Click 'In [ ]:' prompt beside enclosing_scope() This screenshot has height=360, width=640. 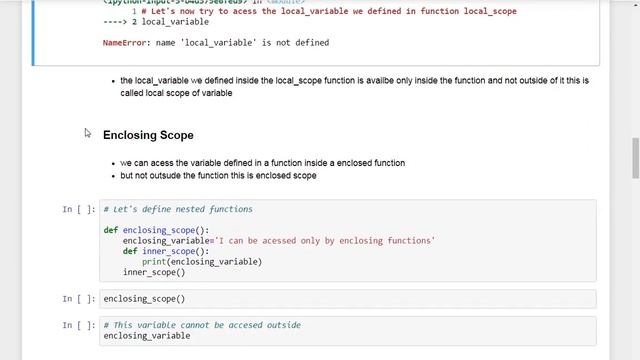tap(79, 299)
